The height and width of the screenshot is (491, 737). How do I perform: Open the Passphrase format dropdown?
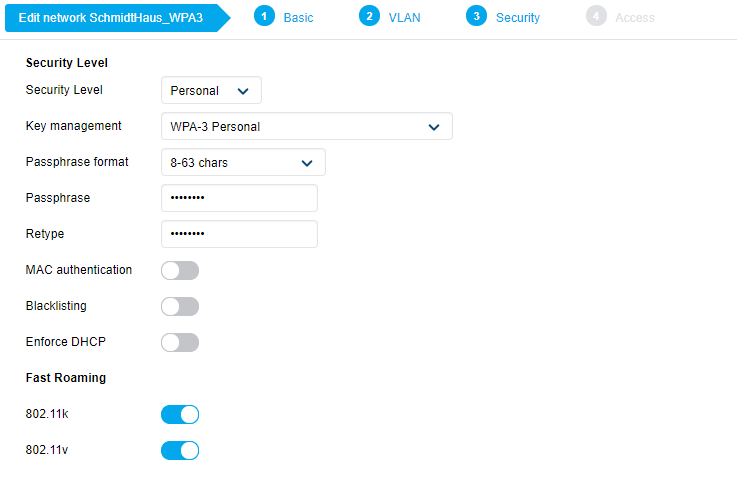242,163
